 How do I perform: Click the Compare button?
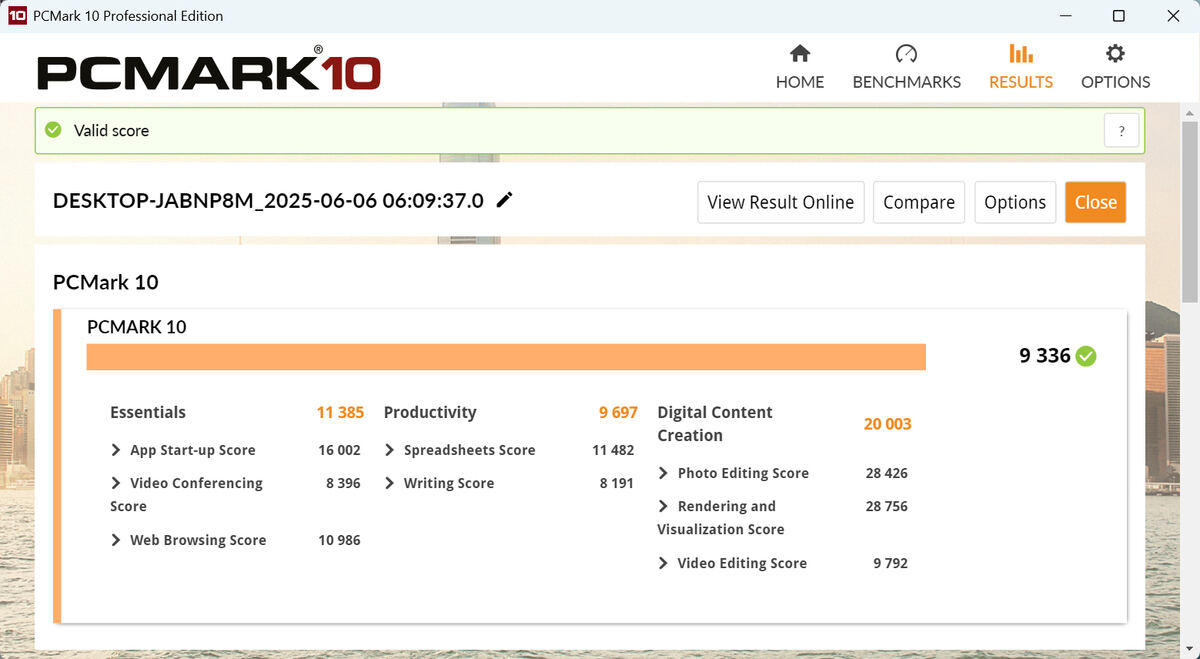click(x=919, y=202)
